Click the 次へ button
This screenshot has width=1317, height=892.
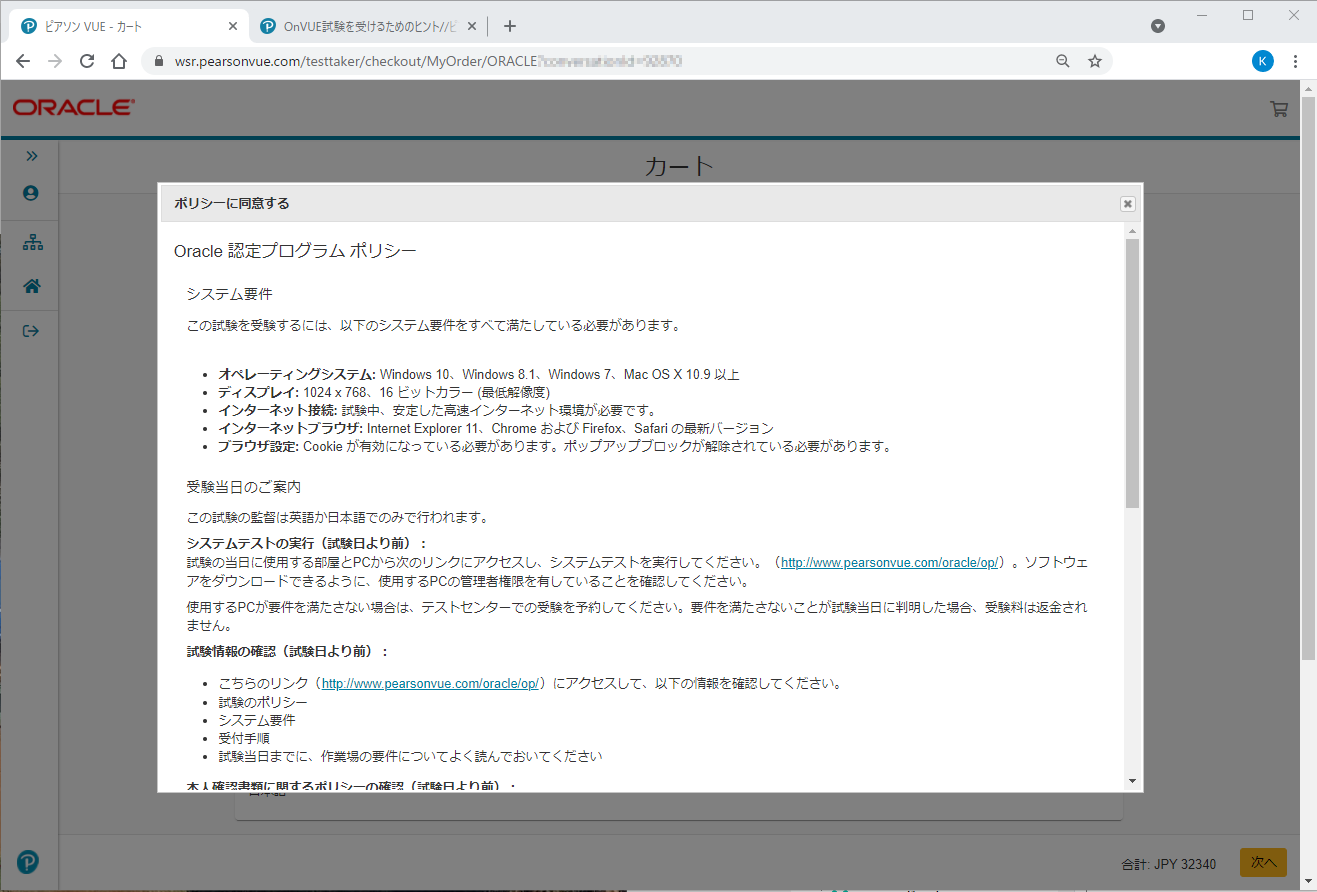coord(1263,862)
